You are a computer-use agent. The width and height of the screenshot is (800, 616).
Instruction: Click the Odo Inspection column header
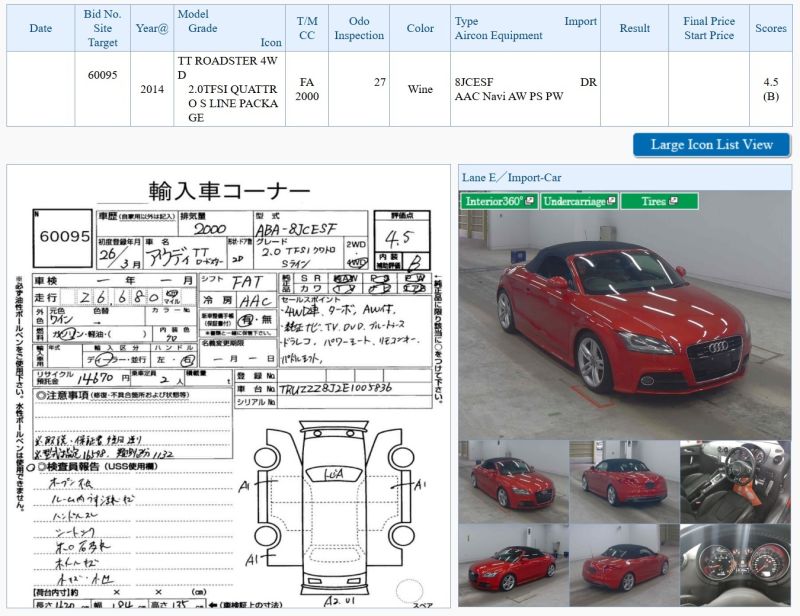pyautogui.click(x=359, y=29)
